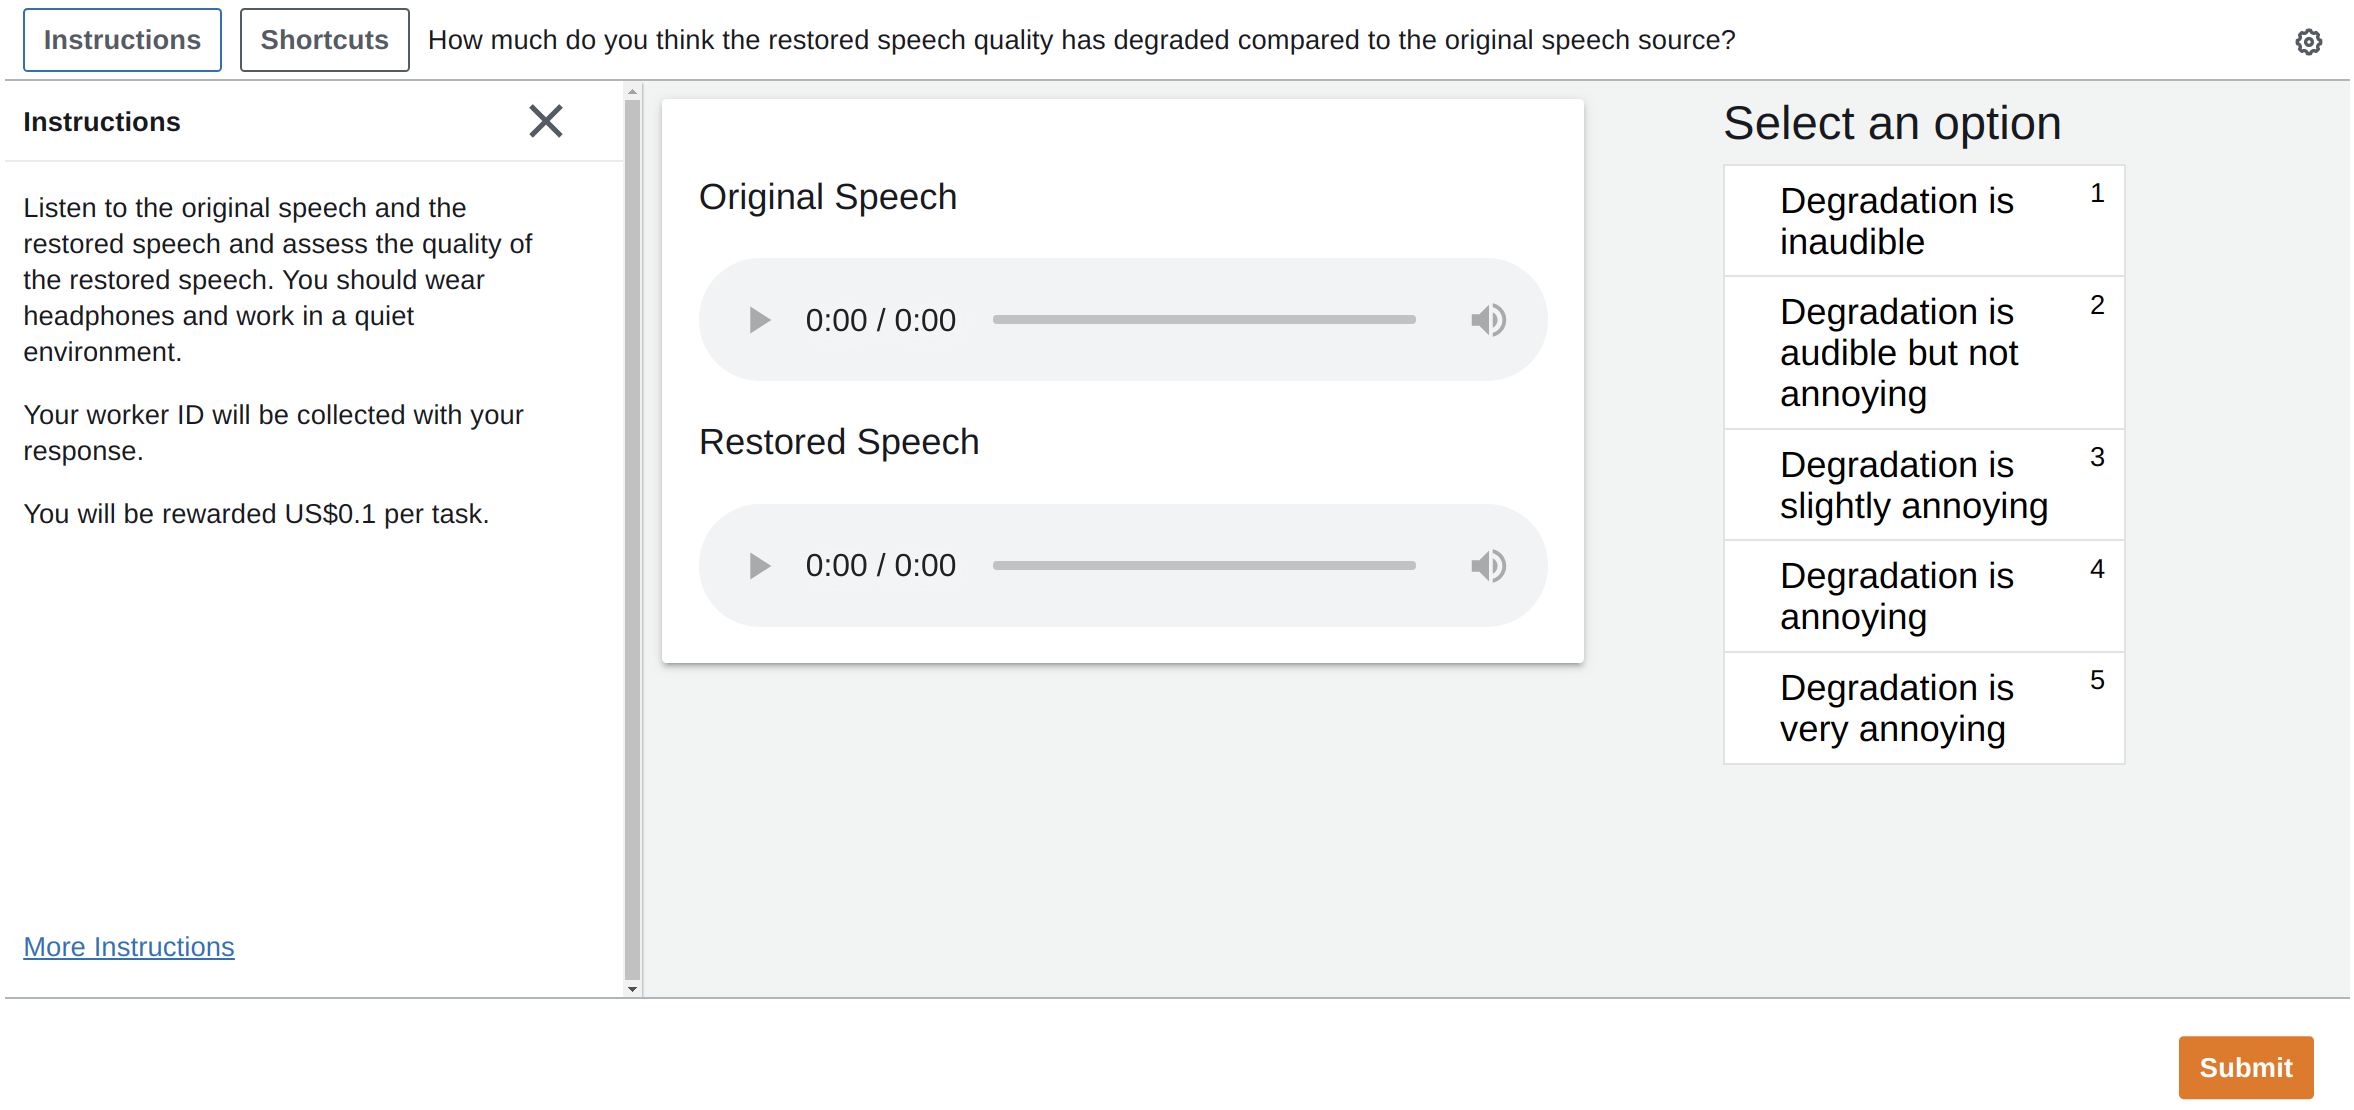Click the 'Original Speech' heading
This screenshot has height=1110, width=2354.
pyautogui.click(x=828, y=197)
